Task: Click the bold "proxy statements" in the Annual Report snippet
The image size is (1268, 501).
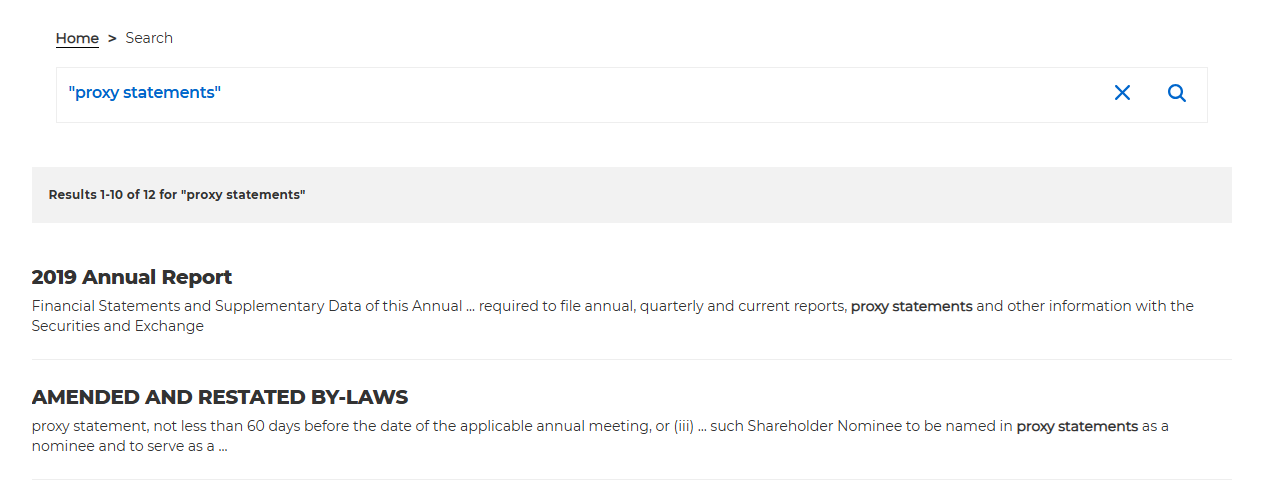Action: 911,306
